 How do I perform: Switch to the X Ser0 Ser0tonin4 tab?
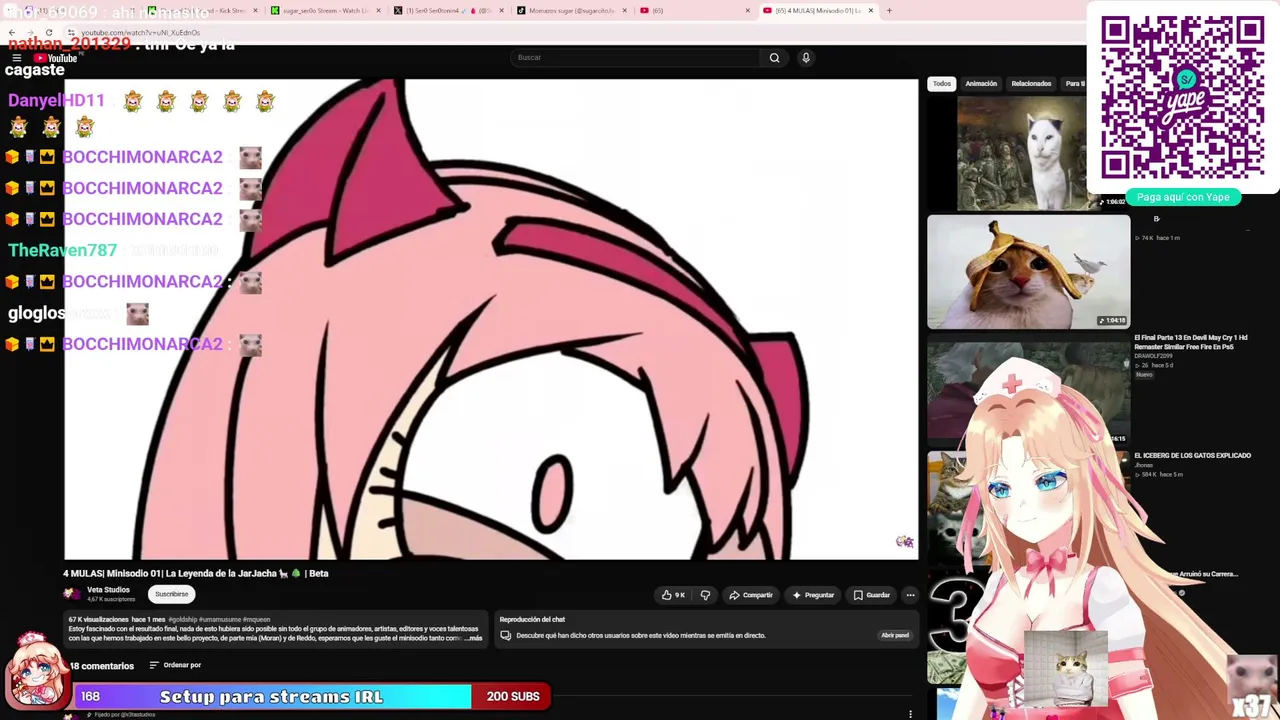pos(449,11)
